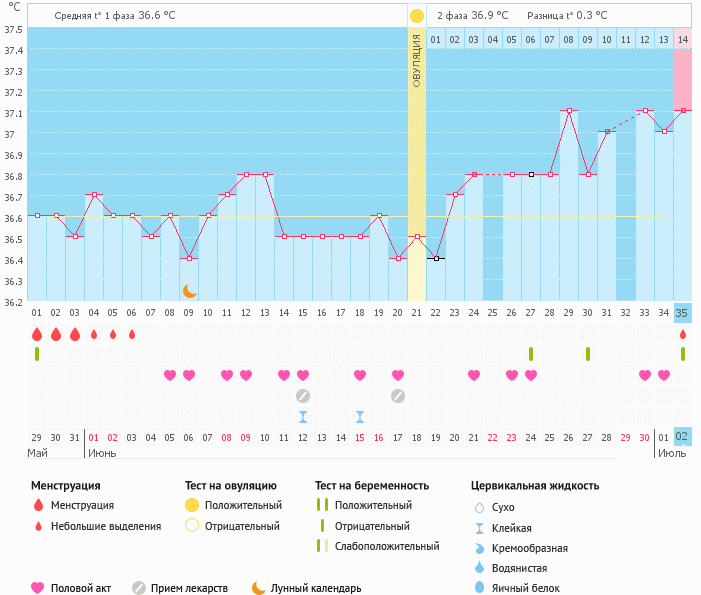Viewport: 701px width, 595px height.
Task: Click the Положительный ovulation test legend circle
Action: 192,506
